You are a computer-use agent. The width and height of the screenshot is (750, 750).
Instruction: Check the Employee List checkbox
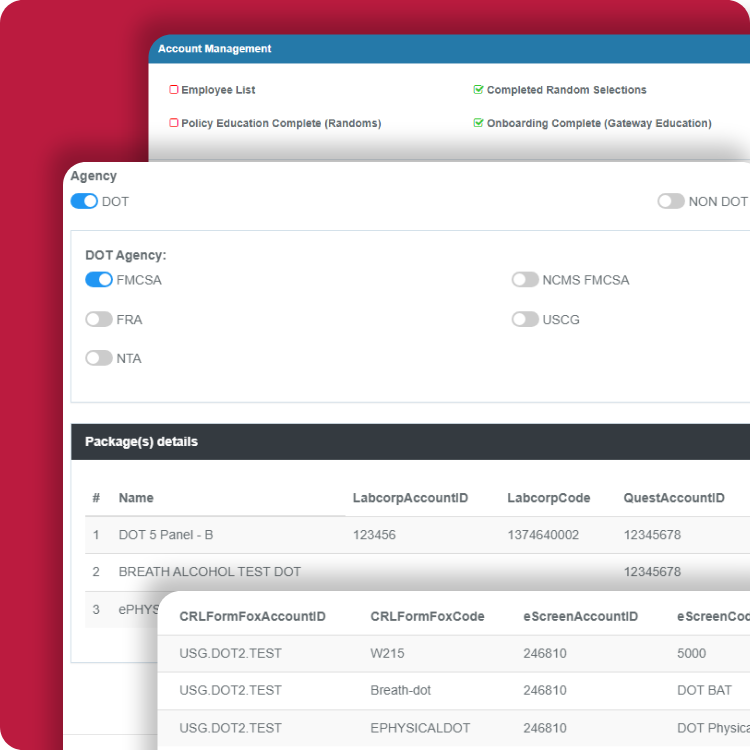pyautogui.click(x=174, y=89)
